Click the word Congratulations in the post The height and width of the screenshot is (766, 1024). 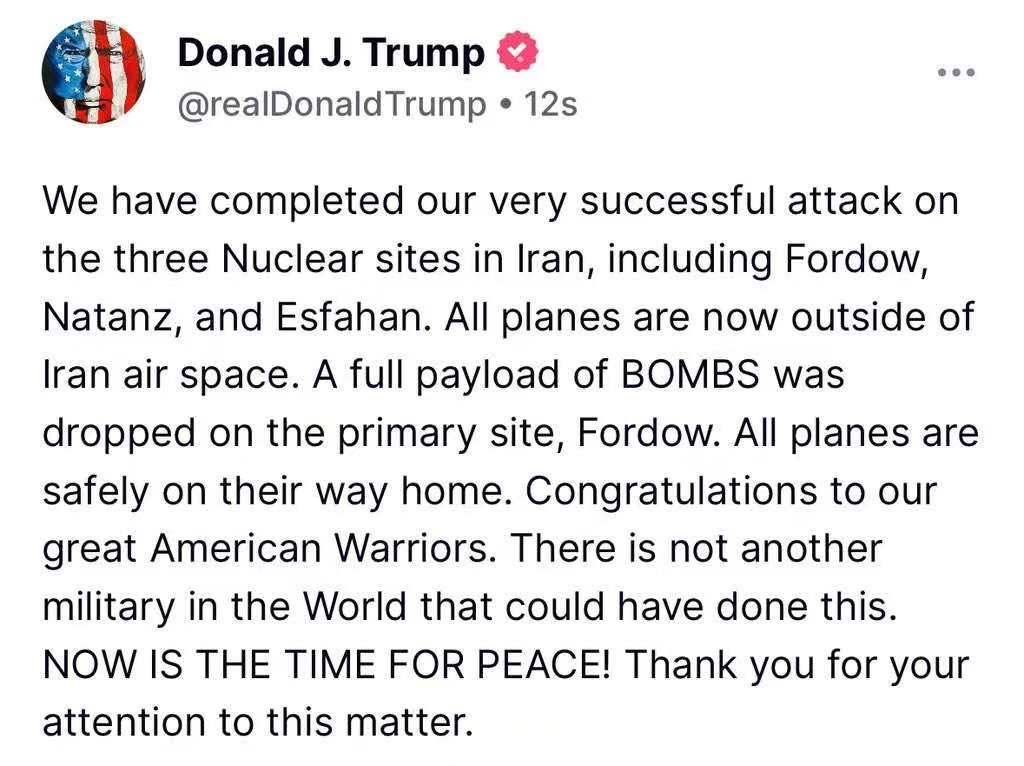671,491
